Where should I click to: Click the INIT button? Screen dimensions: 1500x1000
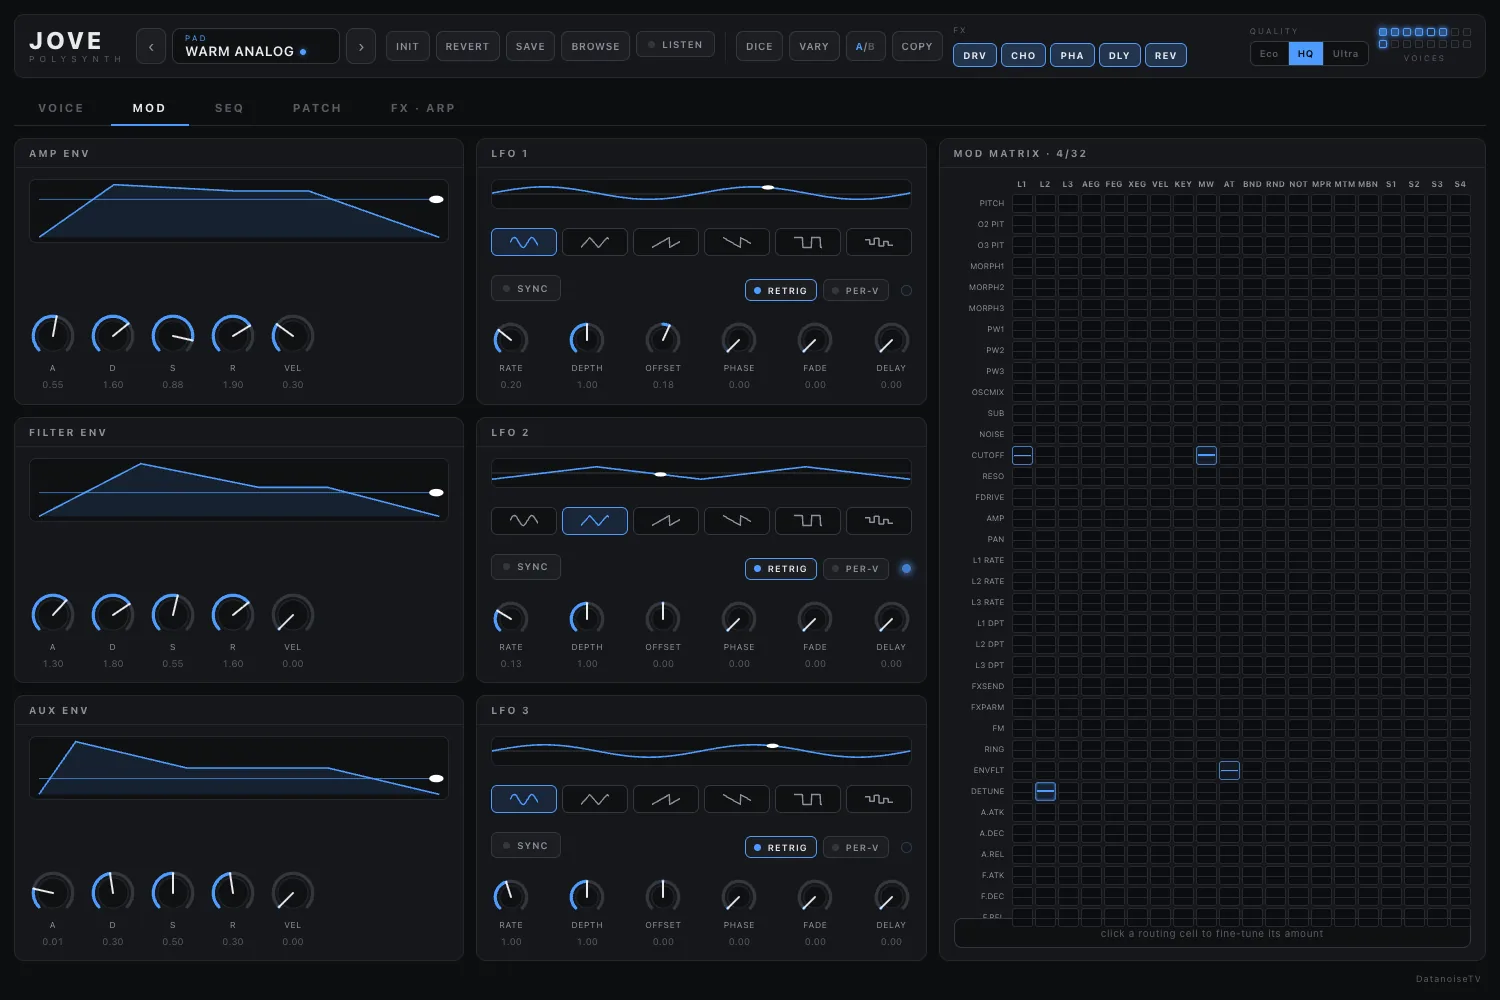coord(408,46)
